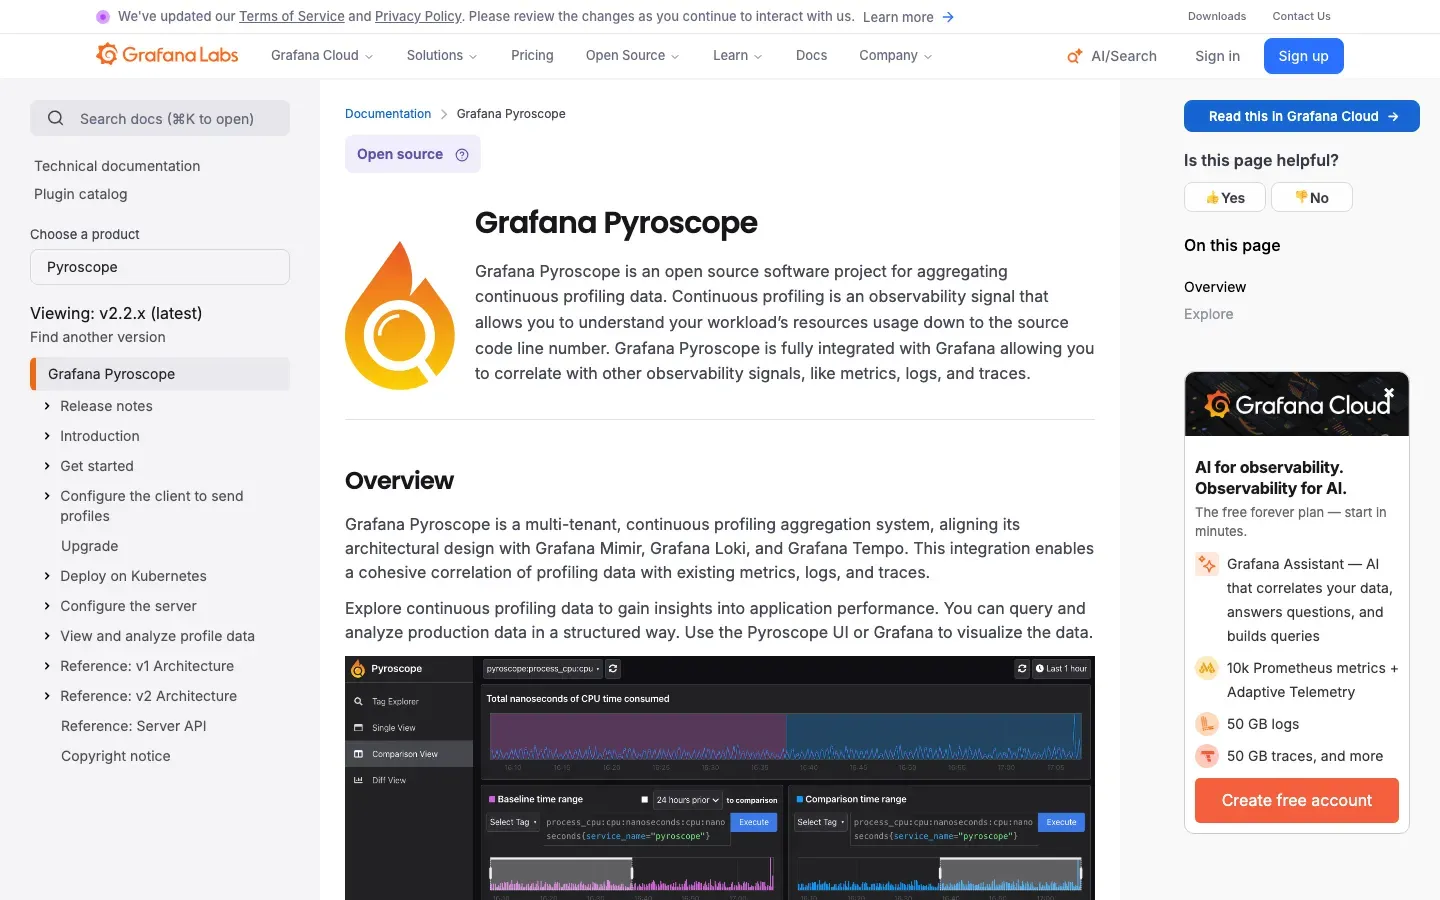Open the Learn nav menu
The width and height of the screenshot is (1440, 900).
pos(738,56)
